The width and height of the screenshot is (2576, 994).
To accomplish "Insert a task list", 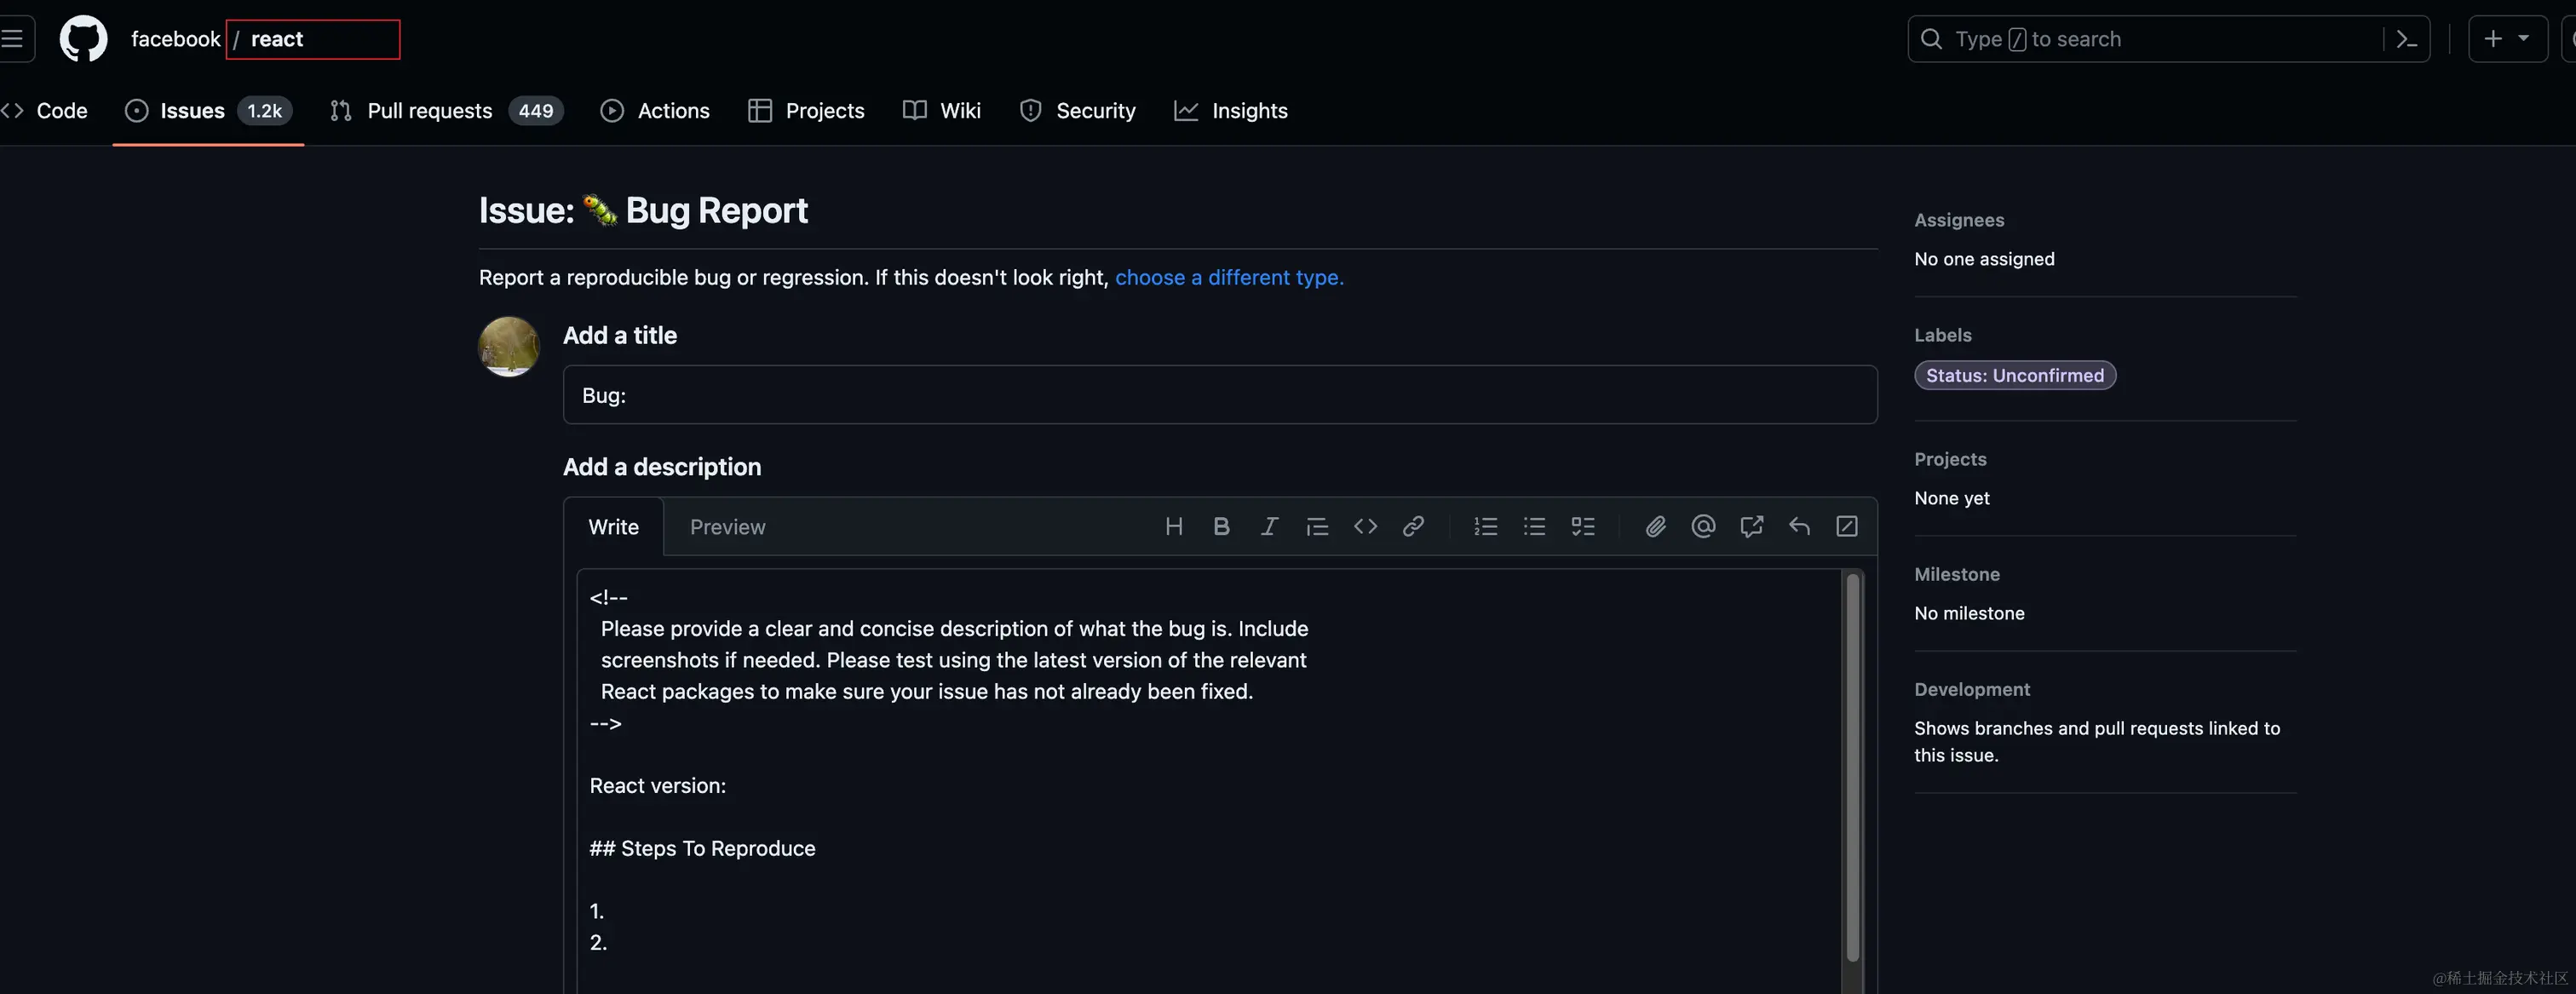I will [x=1583, y=526].
